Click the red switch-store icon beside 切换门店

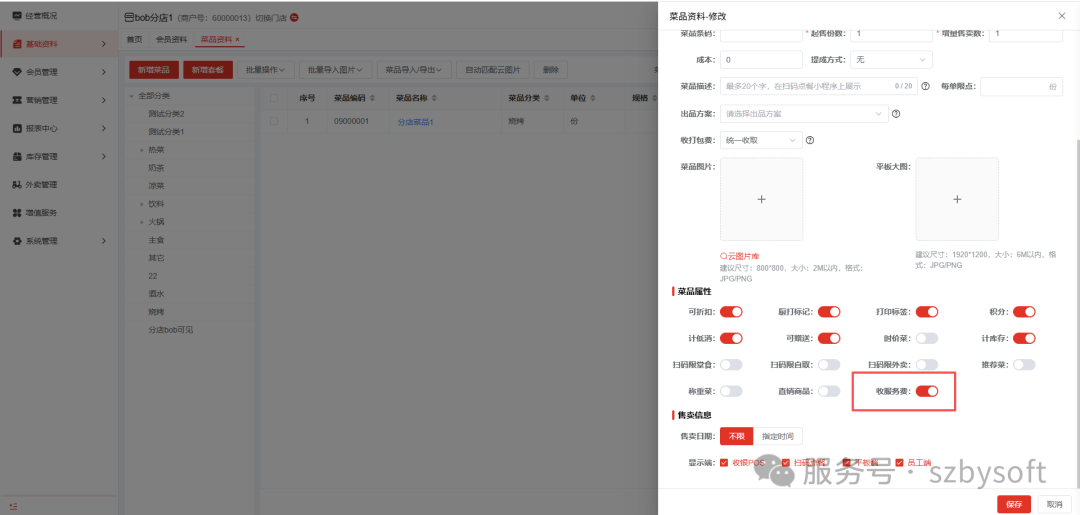tap(294, 17)
